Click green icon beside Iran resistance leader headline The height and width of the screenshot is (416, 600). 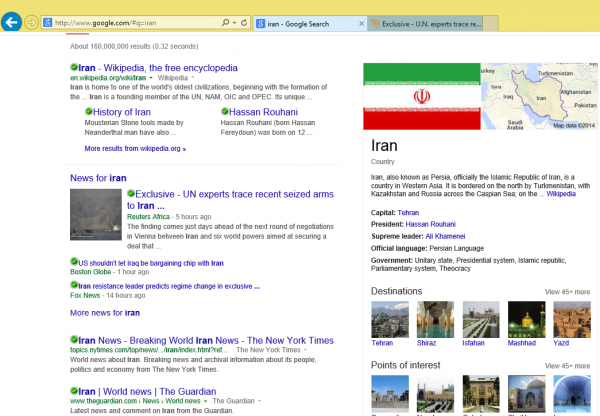coord(74,285)
